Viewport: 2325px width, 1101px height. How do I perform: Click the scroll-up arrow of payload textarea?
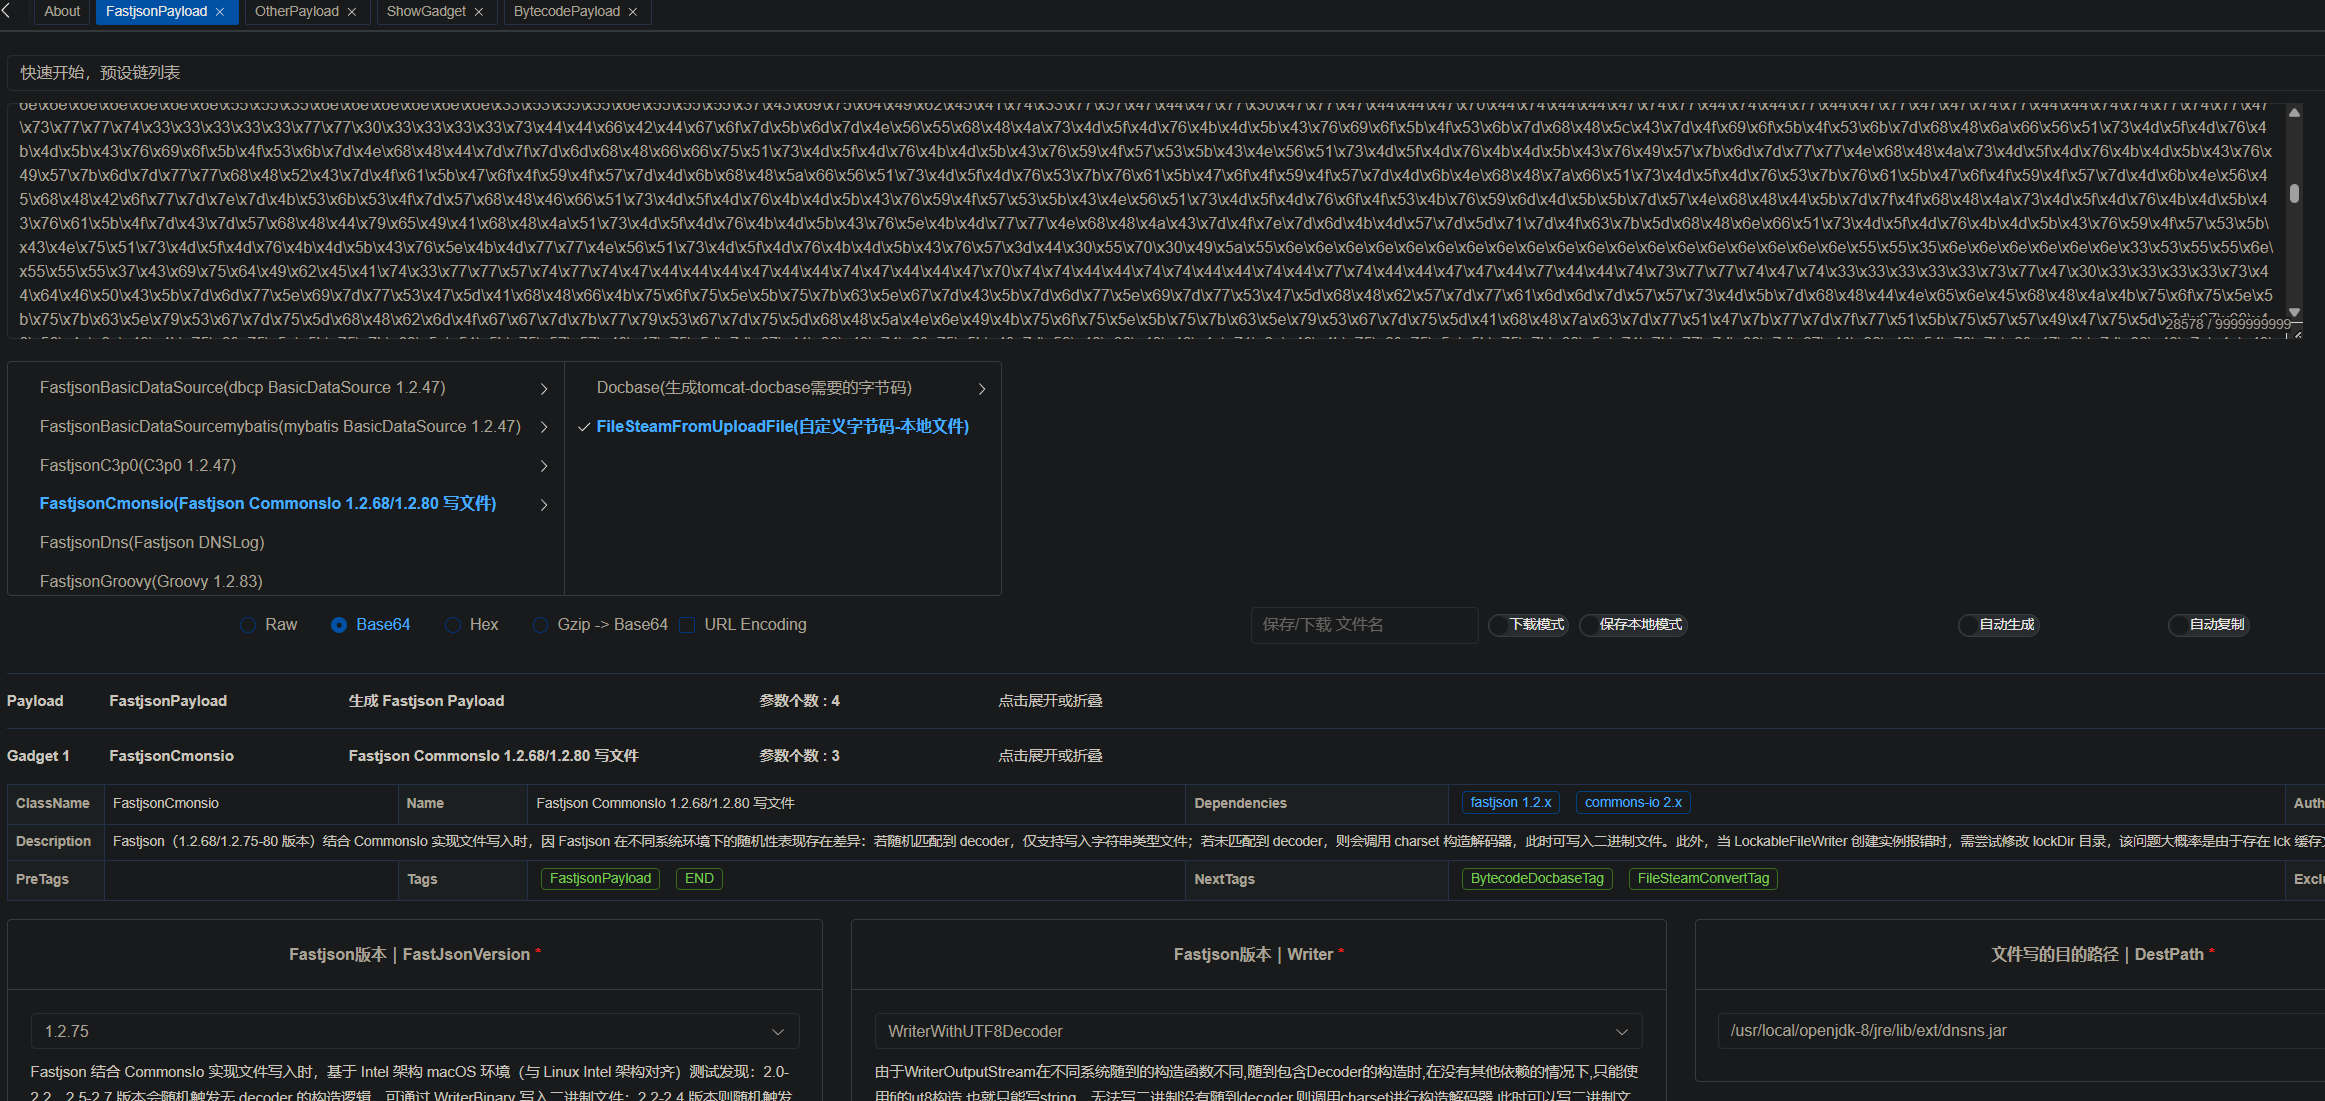coord(2295,113)
